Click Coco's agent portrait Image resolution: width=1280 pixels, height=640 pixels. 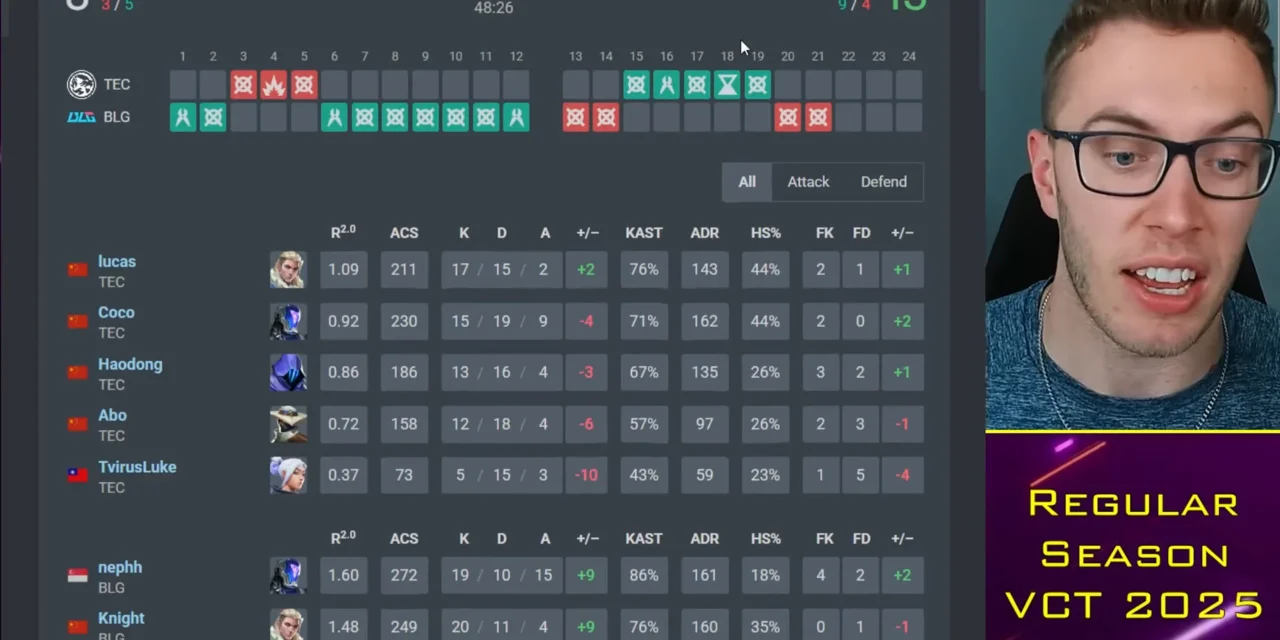click(288, 321)
